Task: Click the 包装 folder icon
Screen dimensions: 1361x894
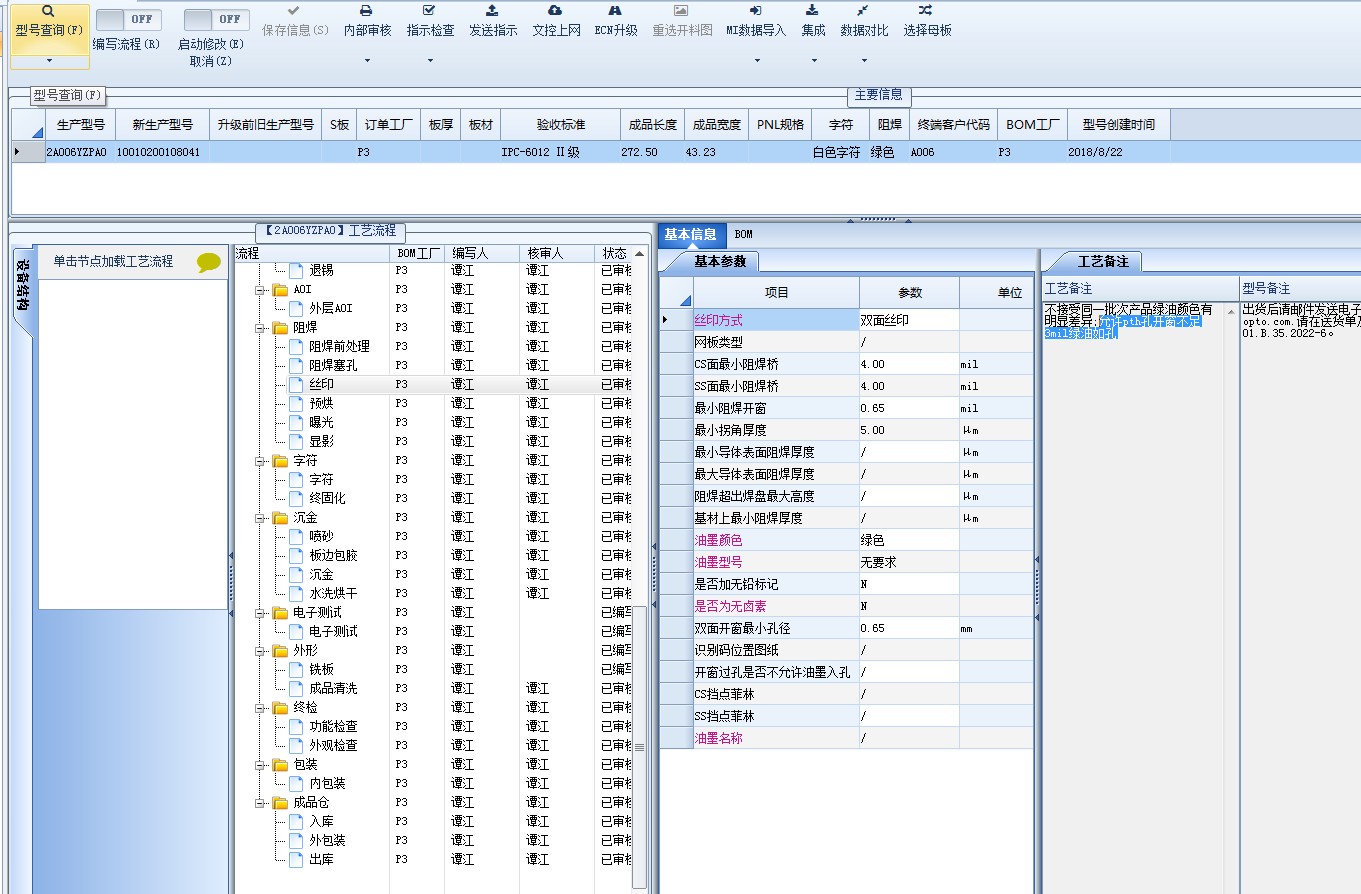Action: (x=280, y=764)
